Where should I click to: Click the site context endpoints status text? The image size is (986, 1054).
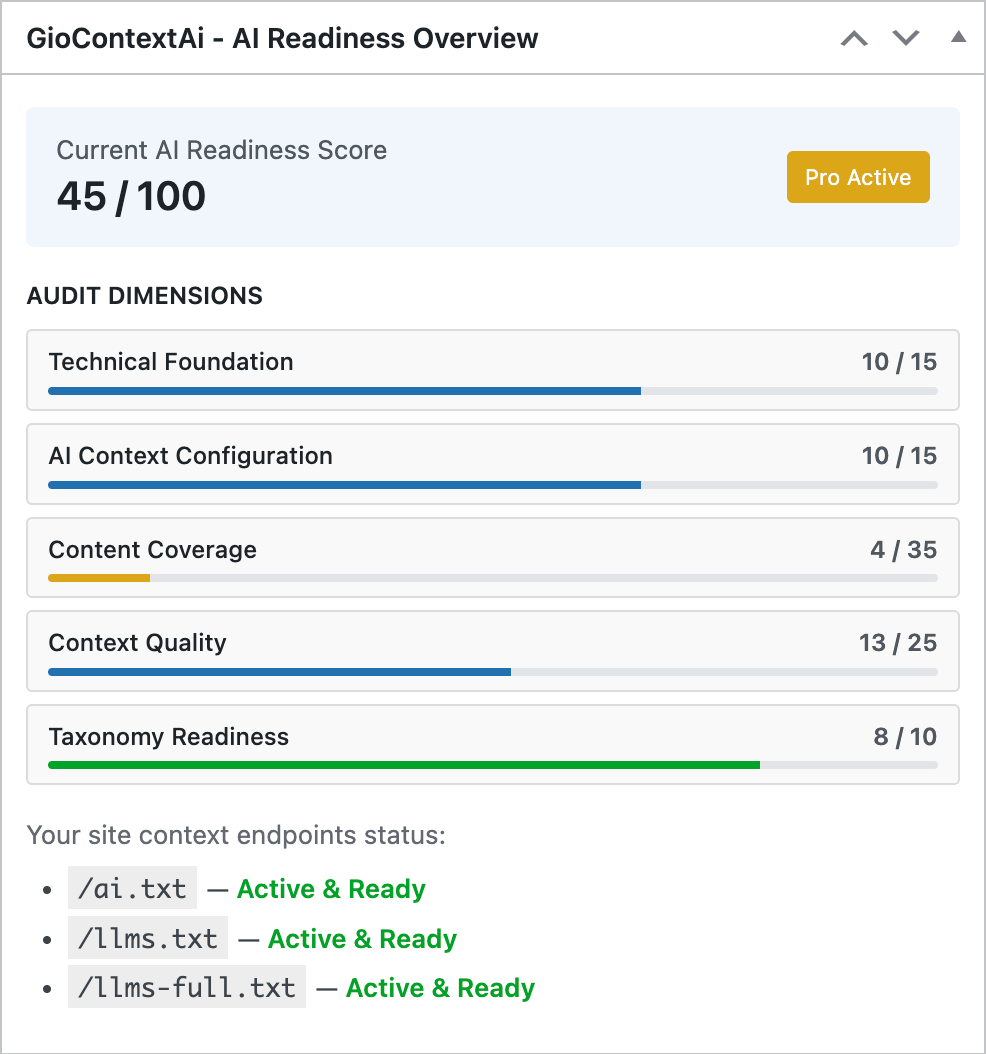click(236, 835)
